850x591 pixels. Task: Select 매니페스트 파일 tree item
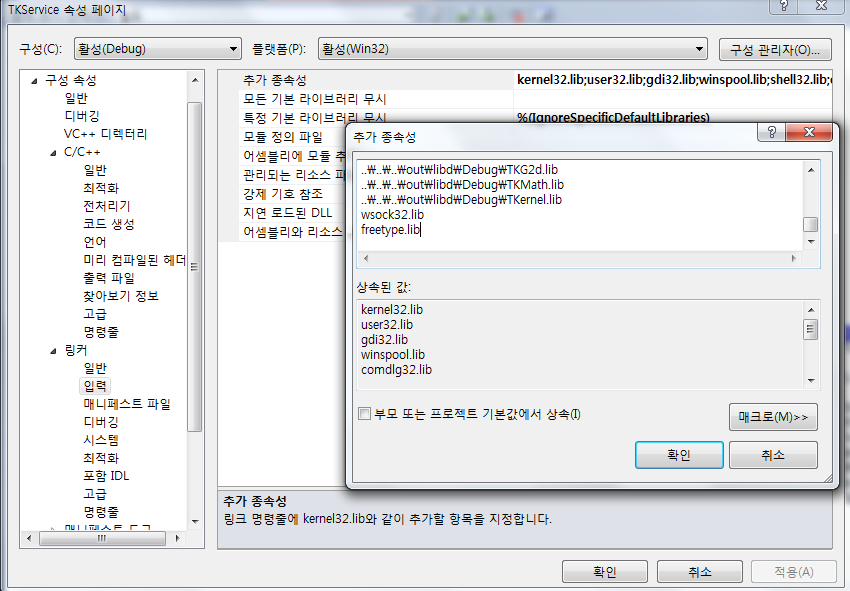click(x=127, y=404)
